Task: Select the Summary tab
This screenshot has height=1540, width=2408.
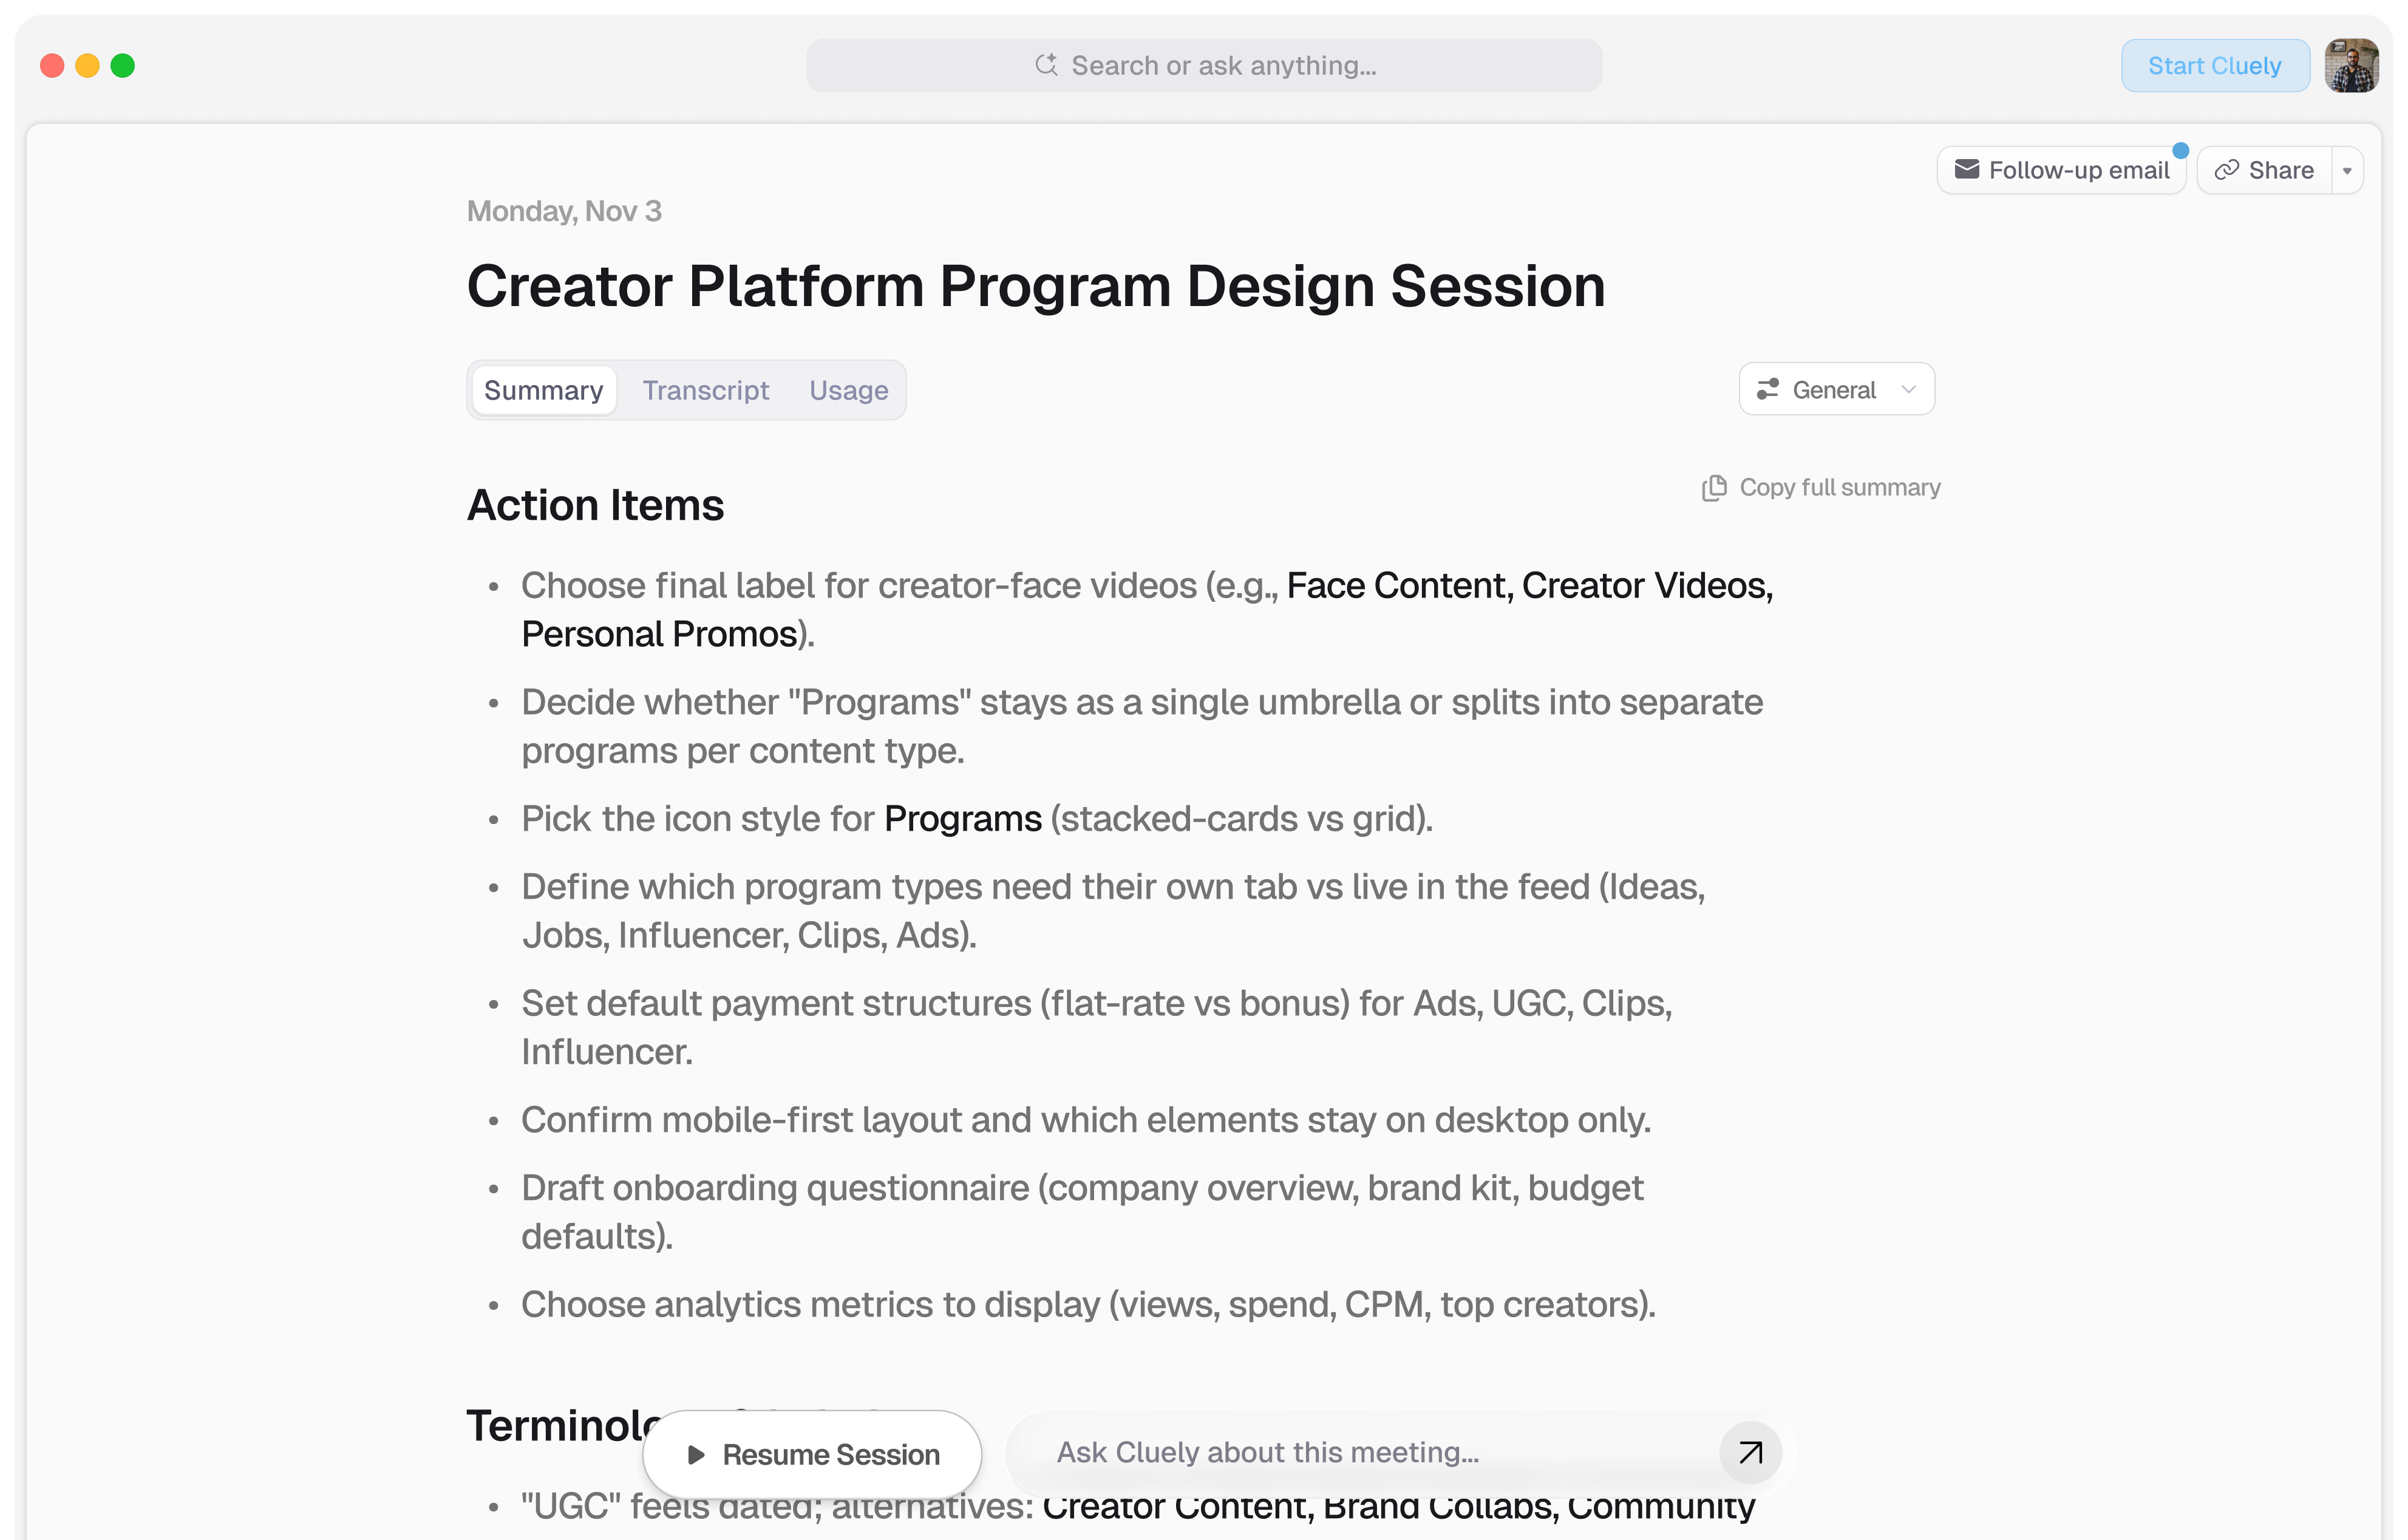Action: 543,390
